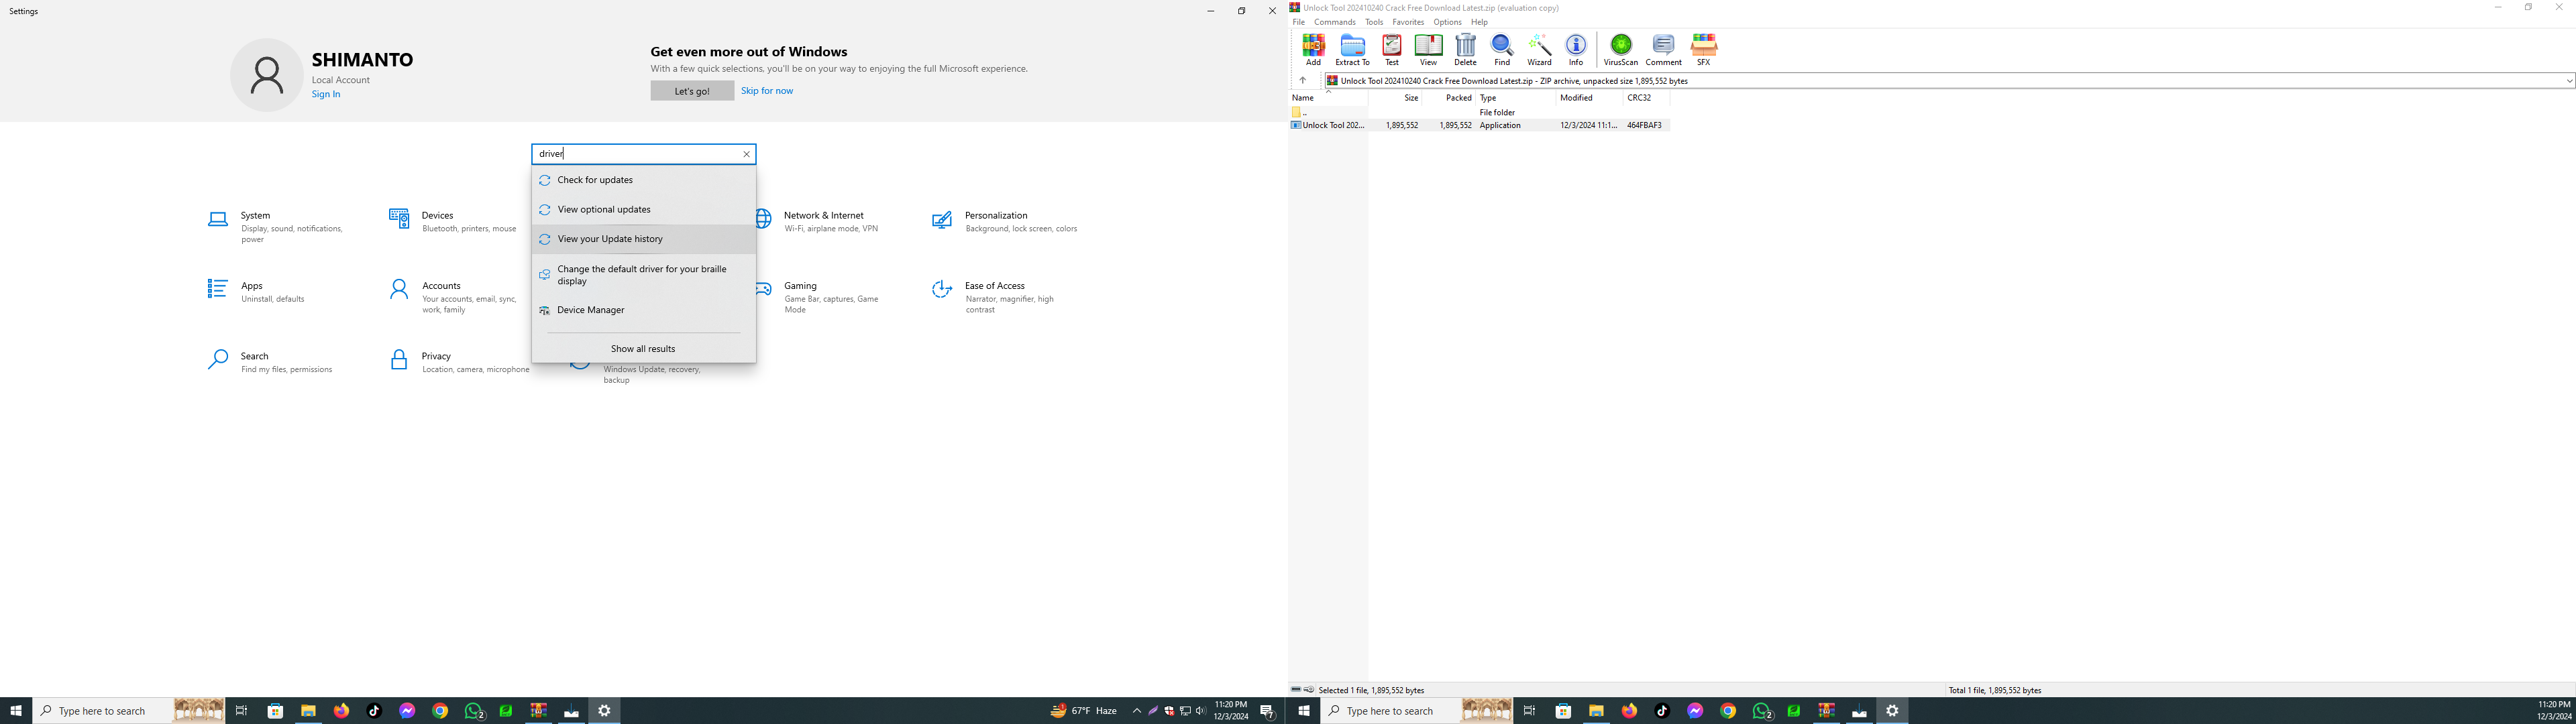This screenshot has height=724, width=2576.
Task: Open the Favorites menu
Action: (x=1407, y=22)
